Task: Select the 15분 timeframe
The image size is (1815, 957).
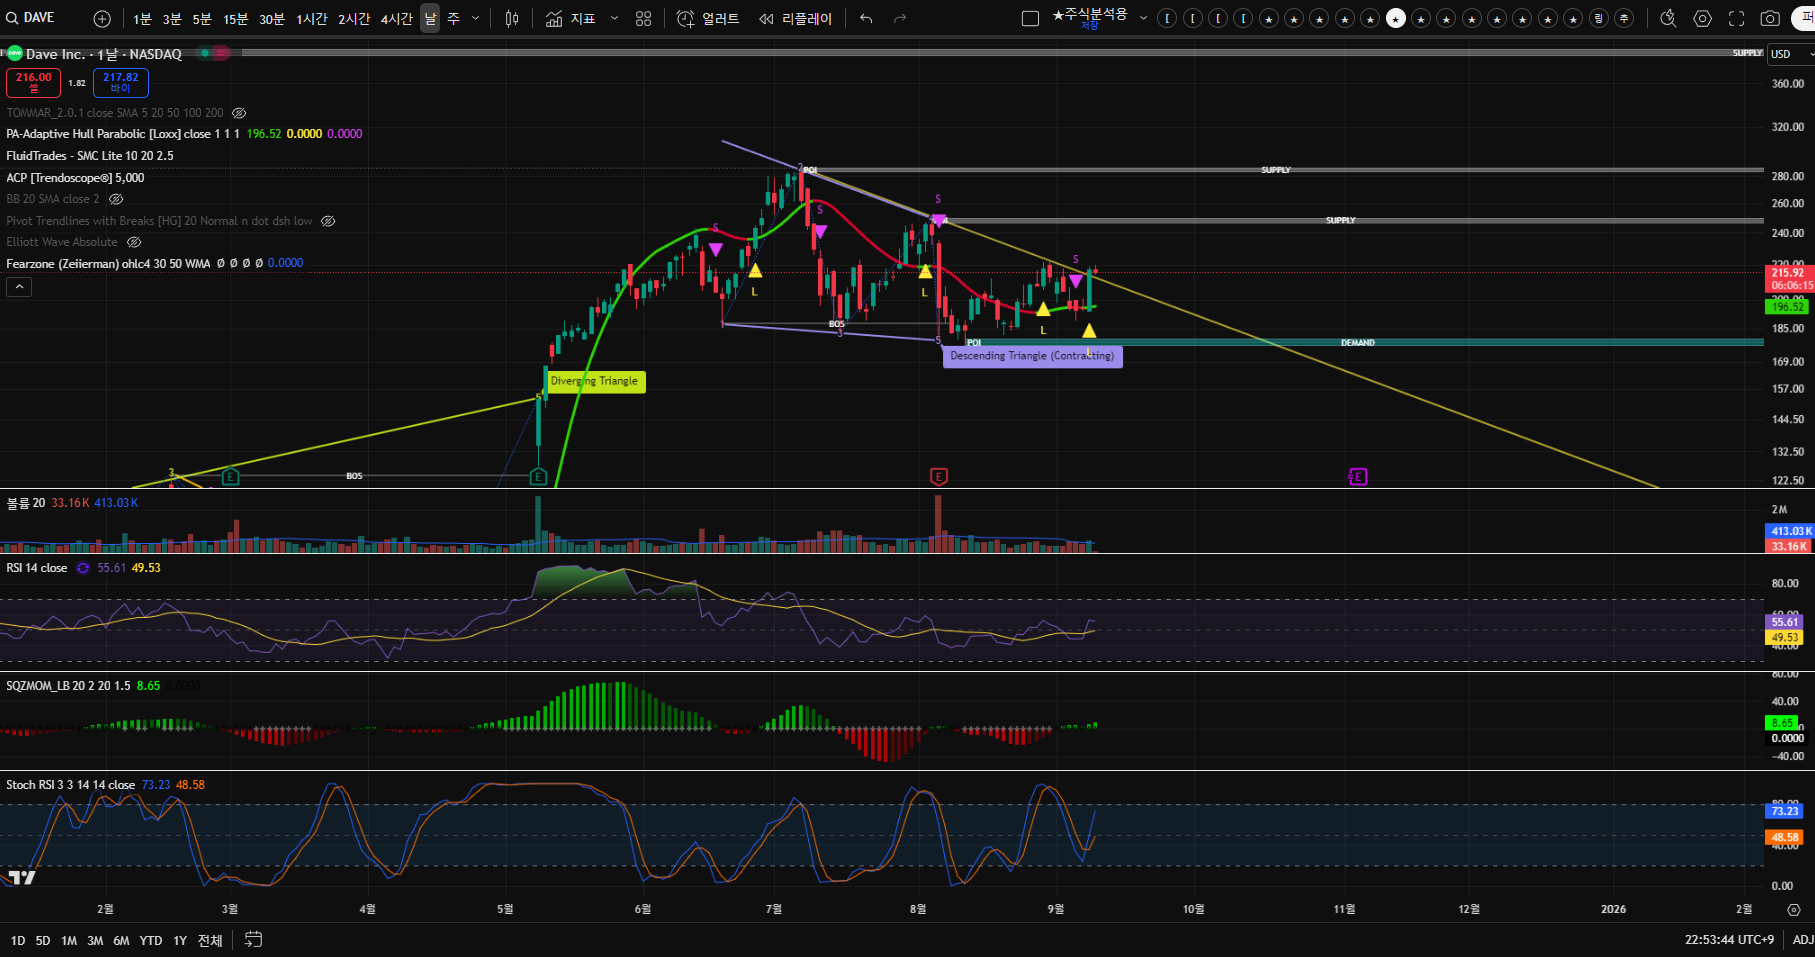Action: pos(235,19)
